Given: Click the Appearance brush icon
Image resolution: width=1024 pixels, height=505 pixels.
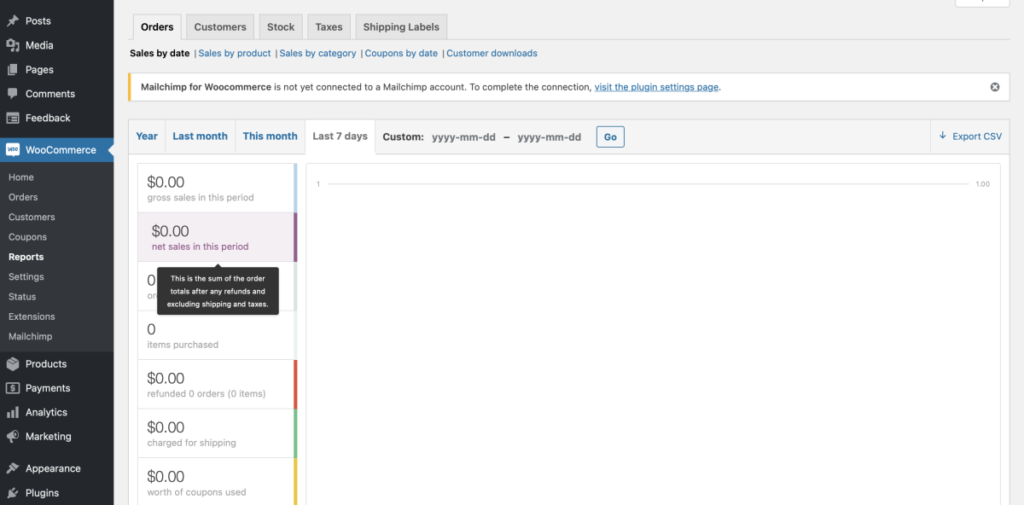Looking at the screenshot, I should 12,468.
